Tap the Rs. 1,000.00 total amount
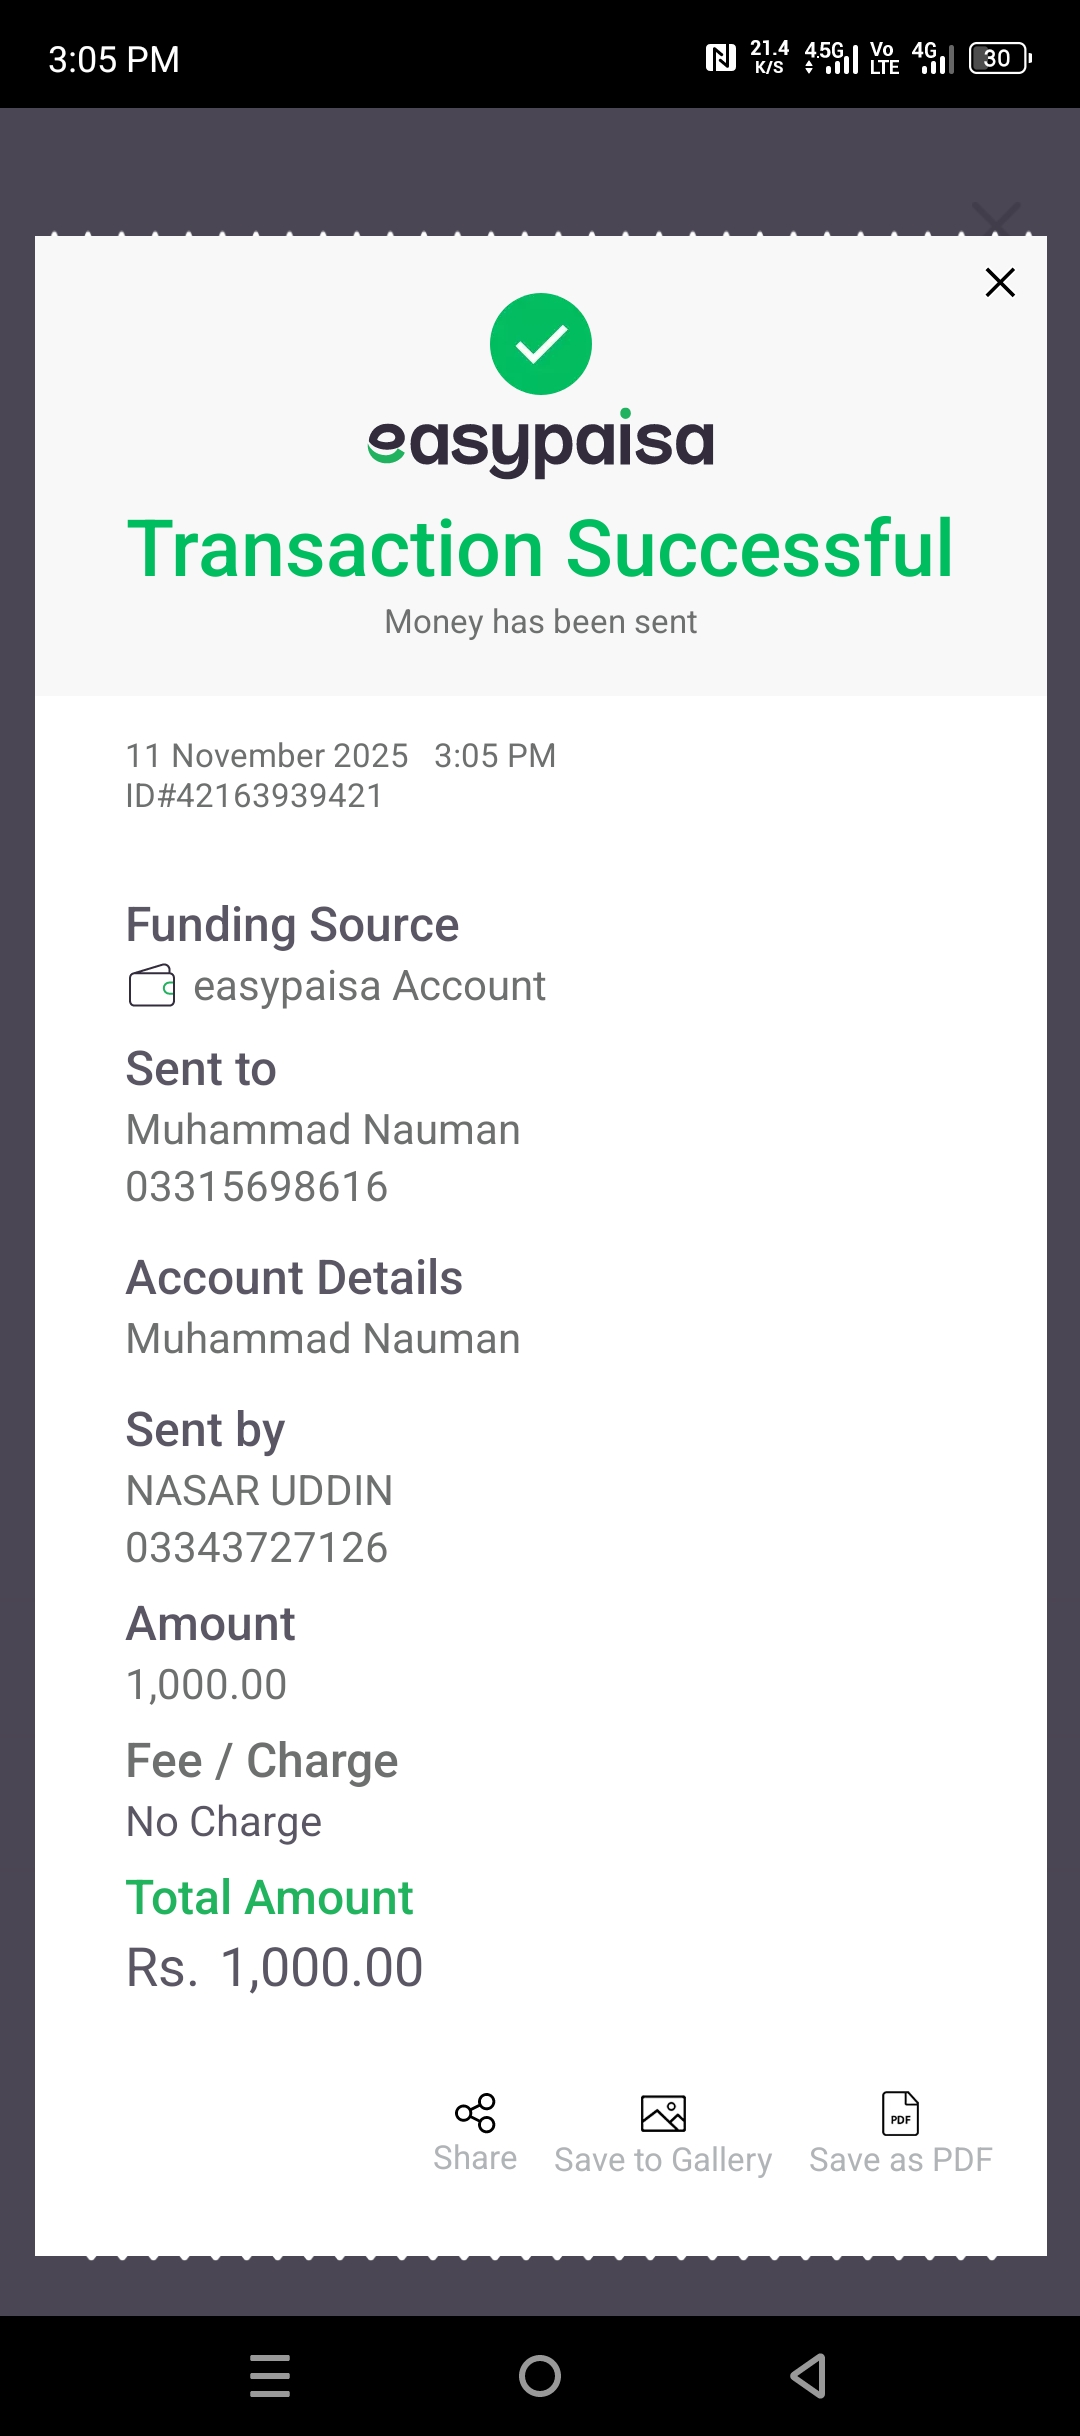This screenshot has width=1080, height=2436. pyautogui.click(x=275, y=1968)
